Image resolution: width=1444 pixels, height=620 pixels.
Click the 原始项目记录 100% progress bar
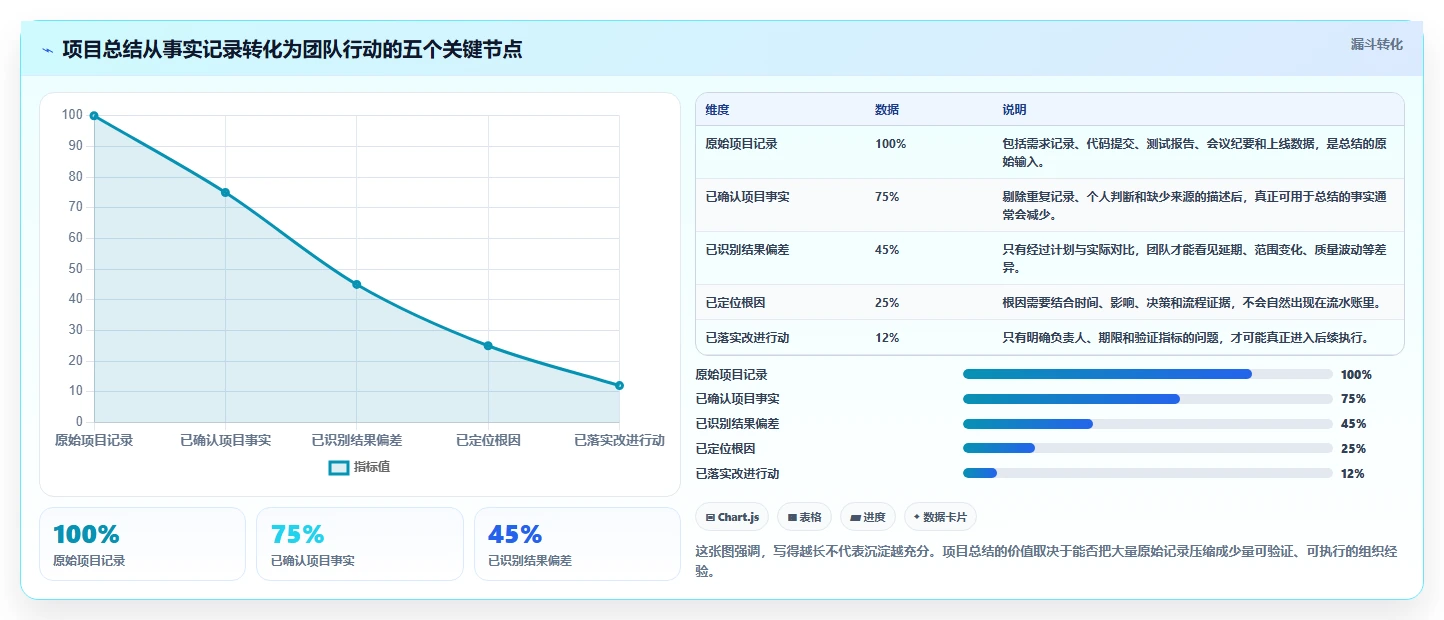pos(1148,374)
